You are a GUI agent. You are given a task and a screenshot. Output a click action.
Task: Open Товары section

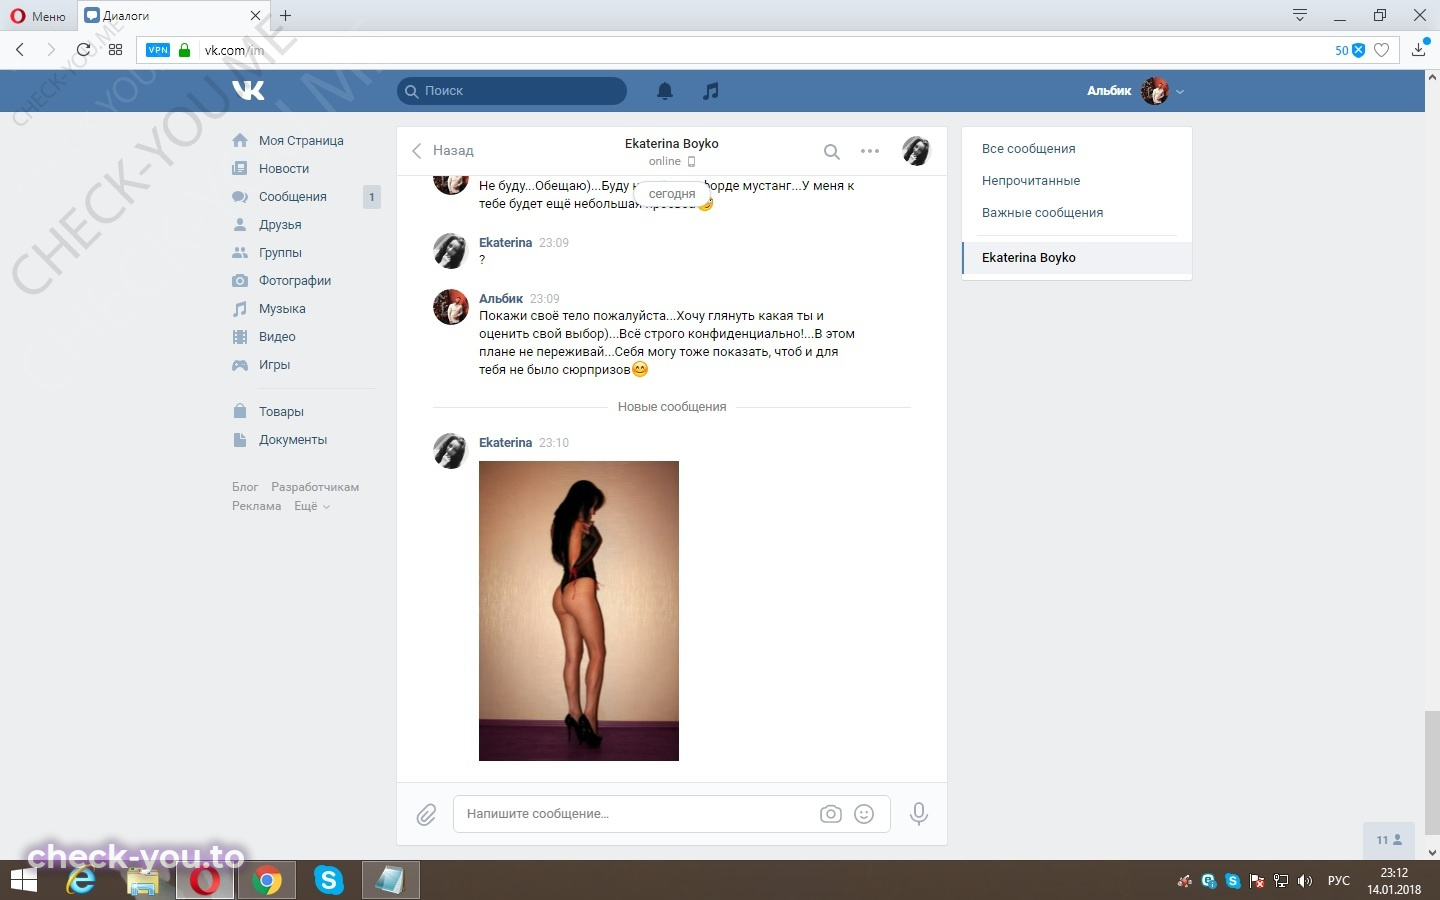[281, 412]
